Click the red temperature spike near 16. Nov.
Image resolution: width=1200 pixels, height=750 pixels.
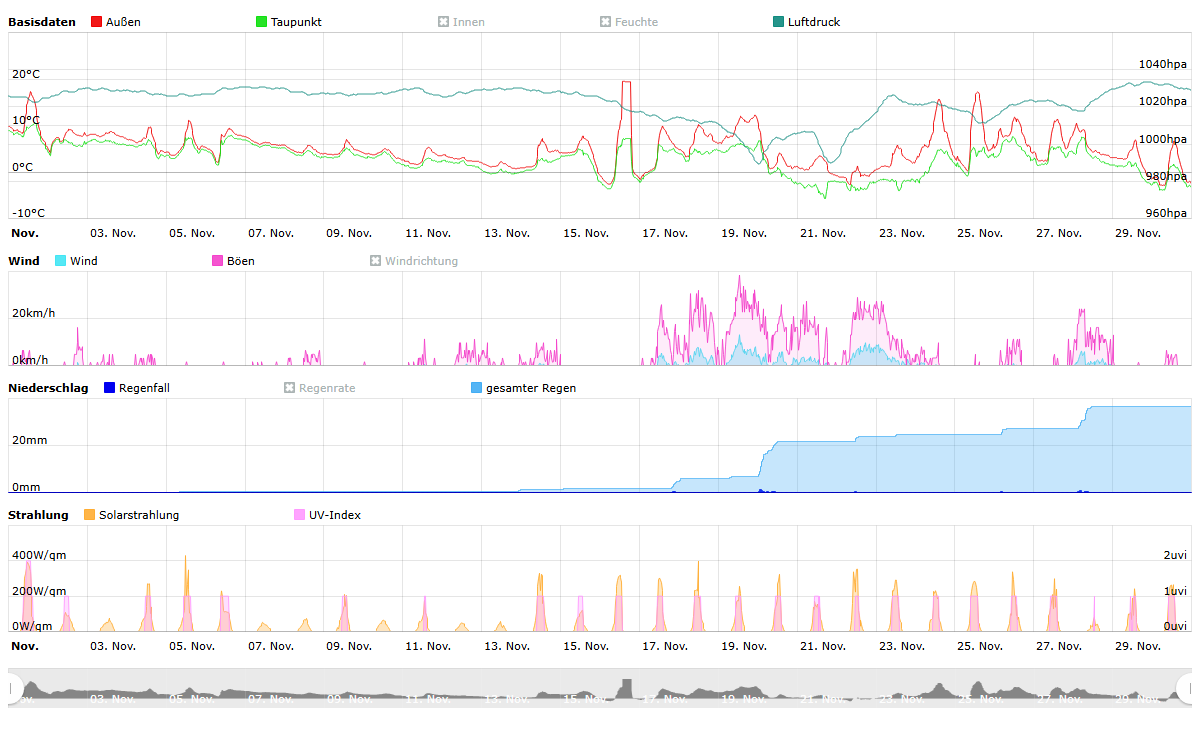point(626,84)
